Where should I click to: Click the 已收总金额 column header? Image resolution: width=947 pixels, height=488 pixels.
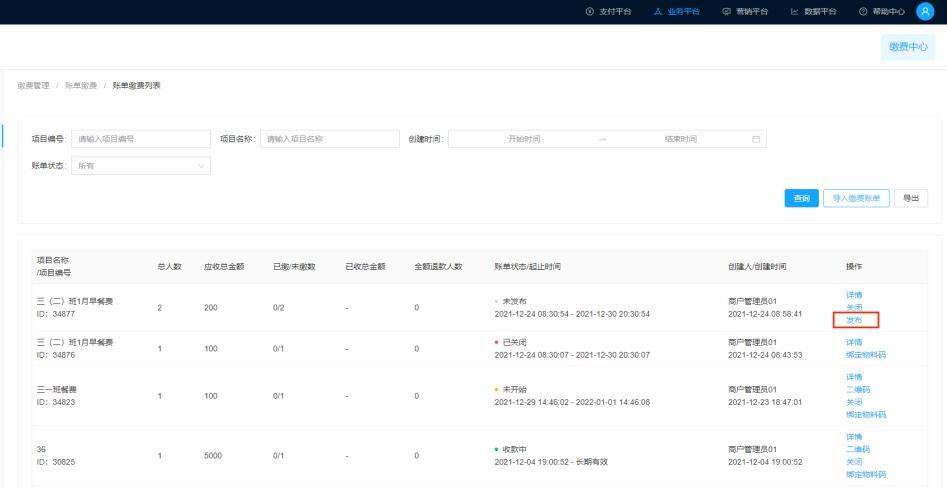point(365,266)
